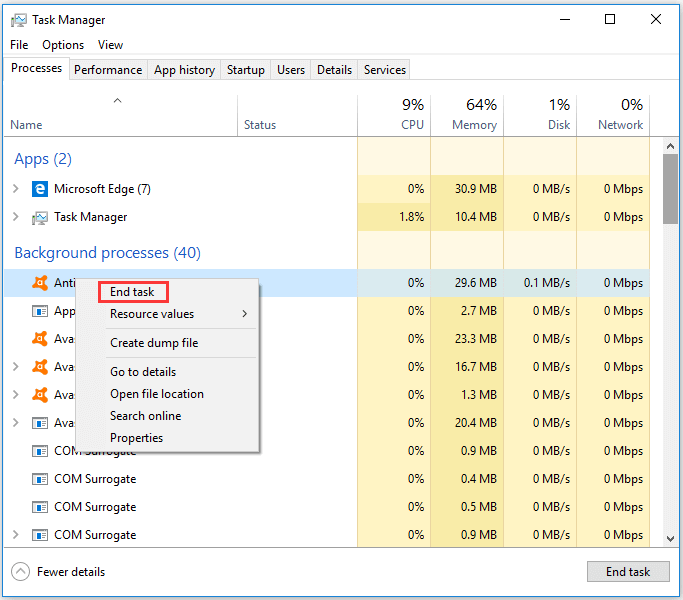The height and width of the screenshot is (600, 683).
Task: Click the first COM Surrogate process icon
Action: click(40, 451)
